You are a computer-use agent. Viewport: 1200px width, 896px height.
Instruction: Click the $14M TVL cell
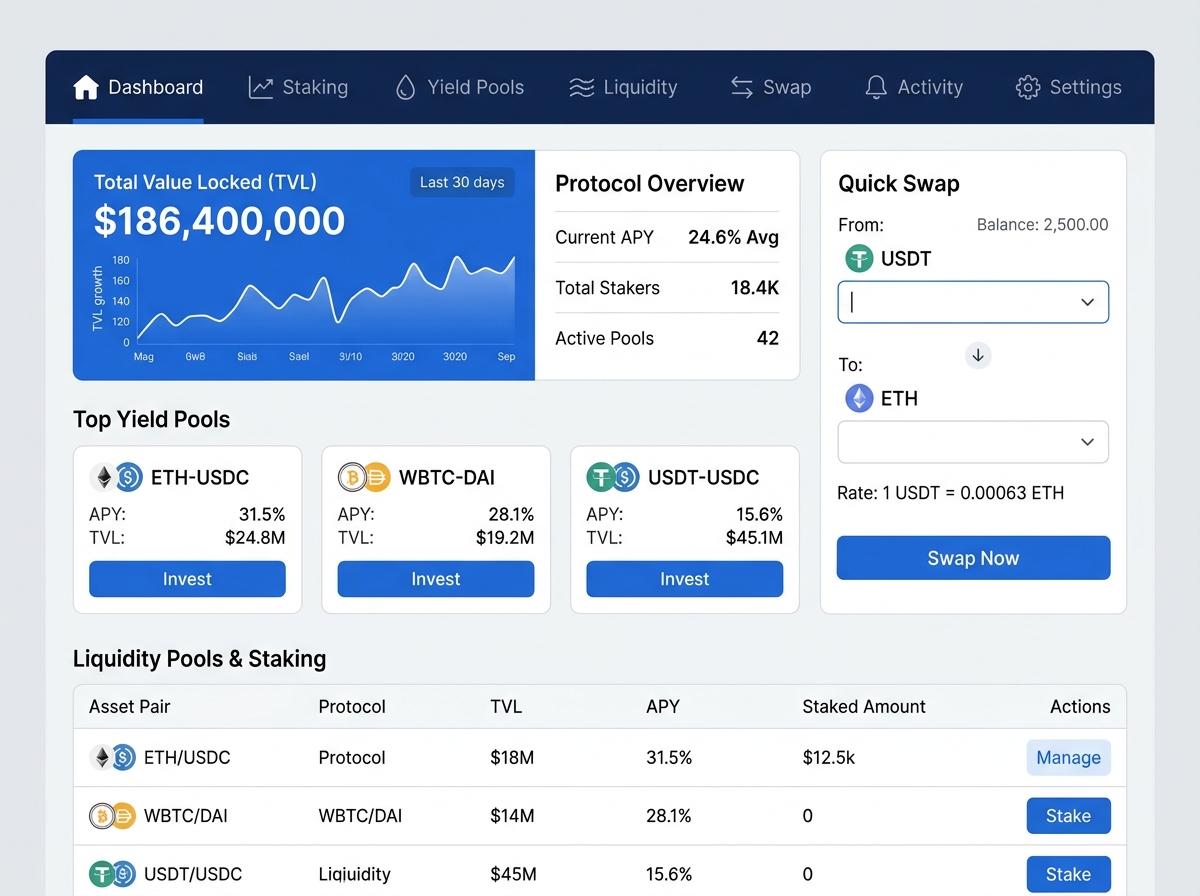tap(512, 816)
